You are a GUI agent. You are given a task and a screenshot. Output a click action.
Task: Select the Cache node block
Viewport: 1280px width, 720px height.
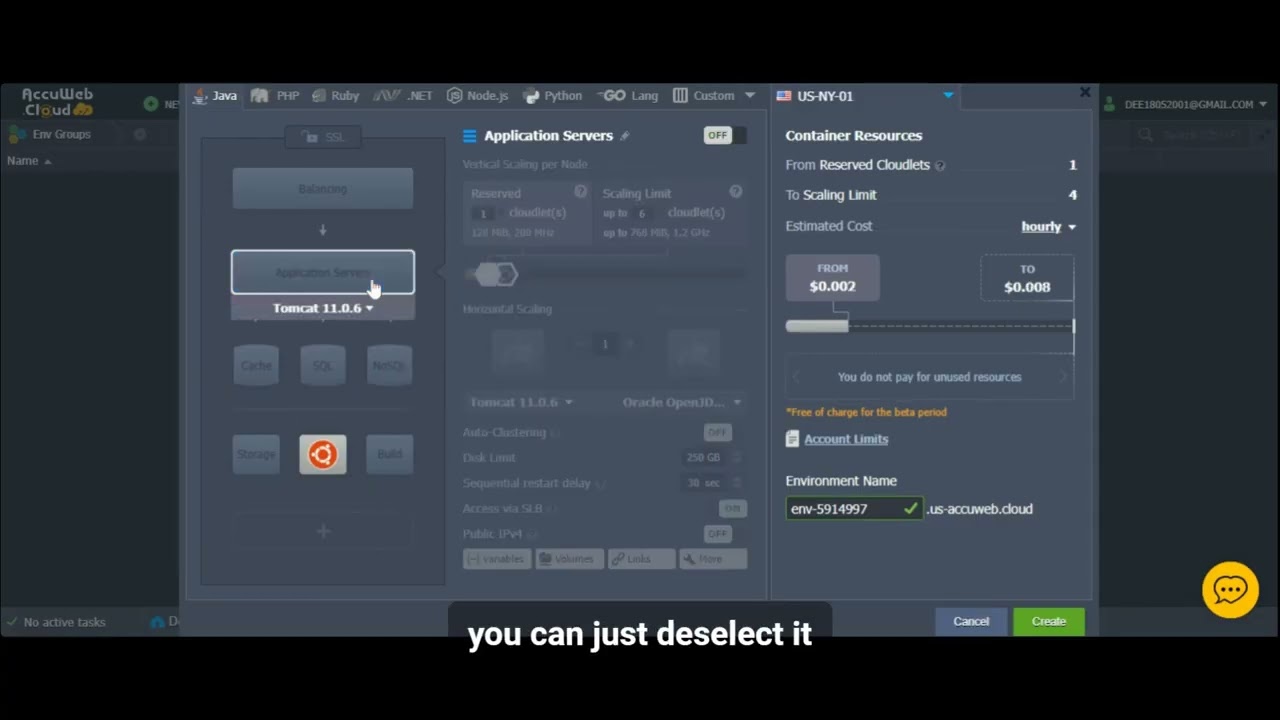[256, 365]
